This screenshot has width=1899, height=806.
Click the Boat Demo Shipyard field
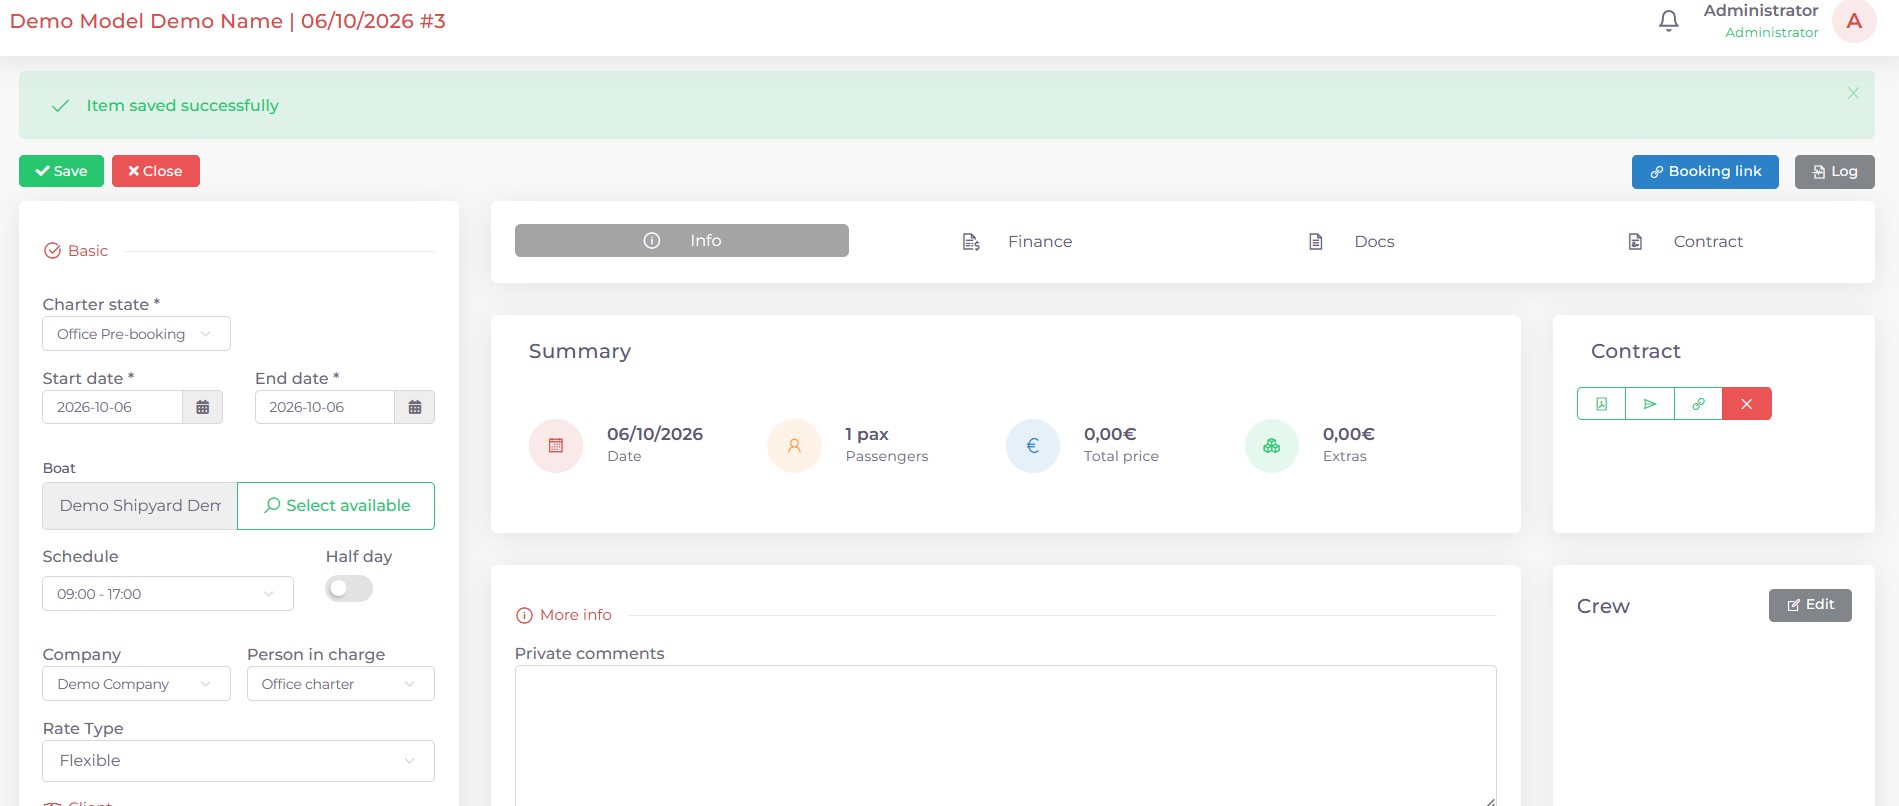[140, 506]
